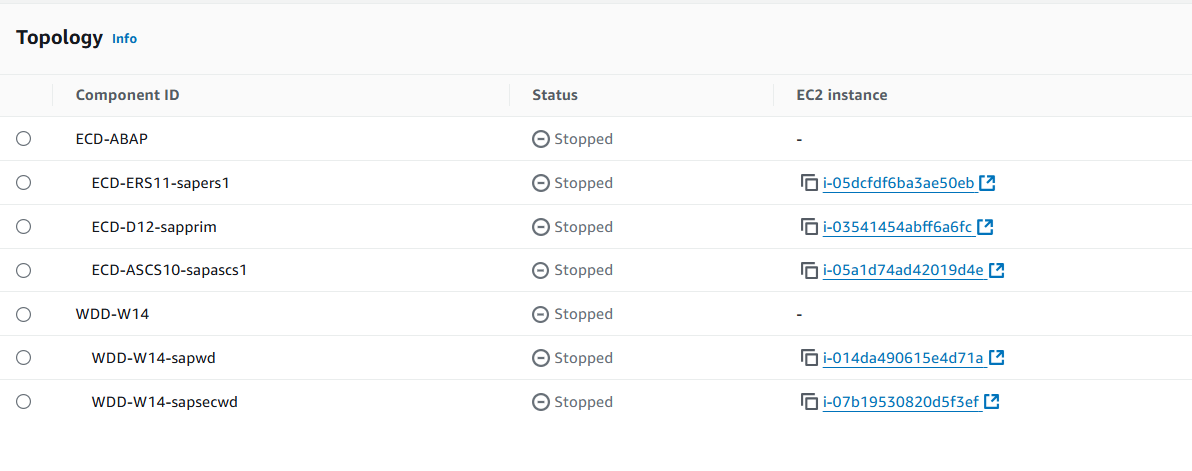Open instance link i-05a1d74ad42019d4e
Screen dimensions: 1192x471
click(x=903, y=270)
